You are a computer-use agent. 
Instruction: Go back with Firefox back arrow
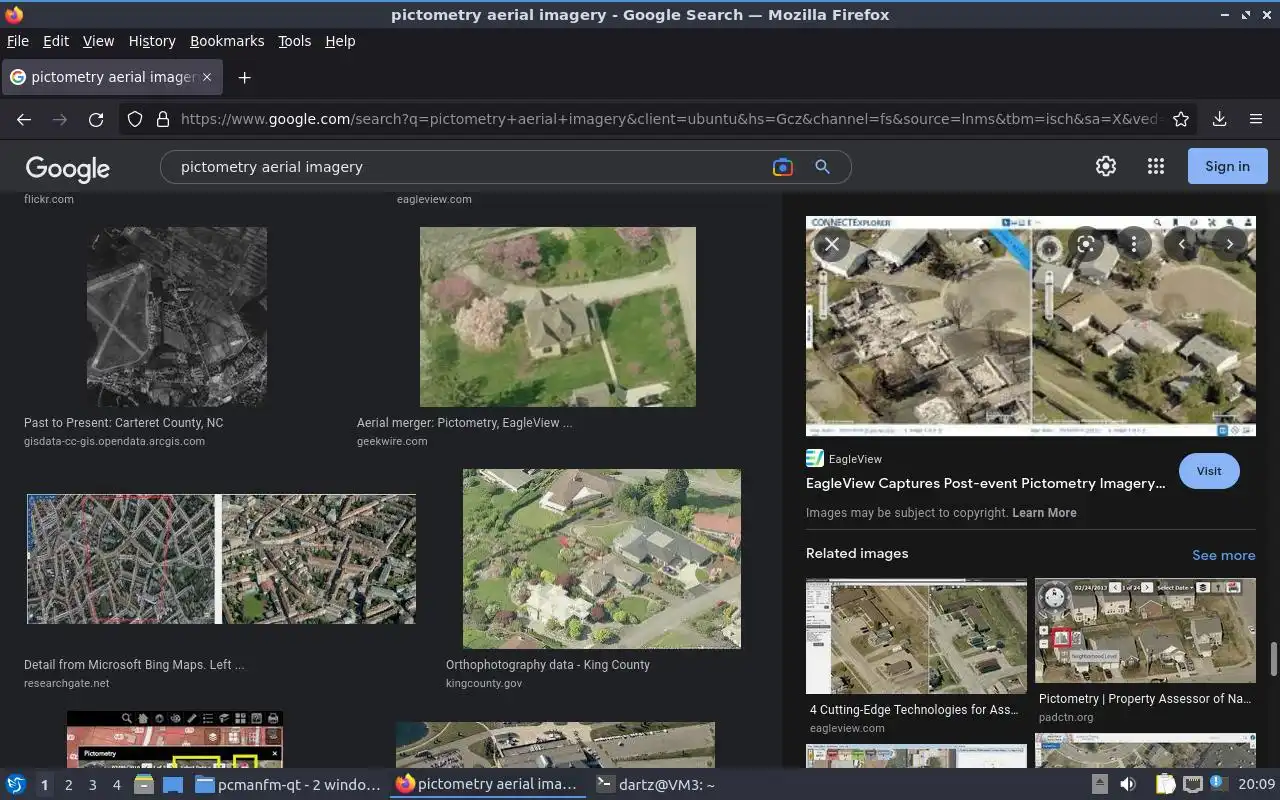point(24,119)
